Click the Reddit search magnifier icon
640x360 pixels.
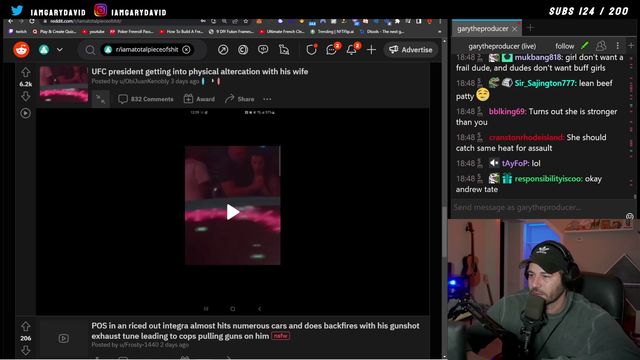[90, 50]
